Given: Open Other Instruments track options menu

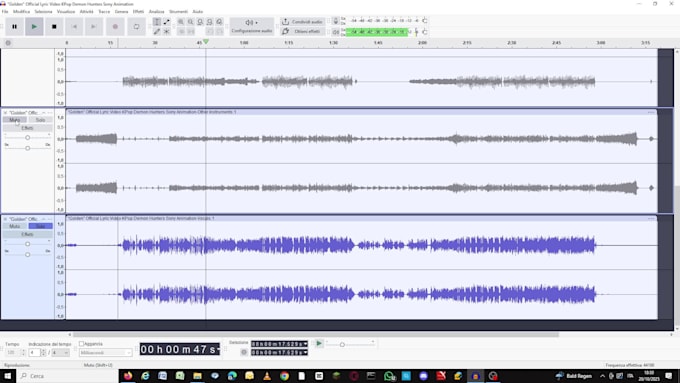Looking at the screenshot, I should point(50,112).
